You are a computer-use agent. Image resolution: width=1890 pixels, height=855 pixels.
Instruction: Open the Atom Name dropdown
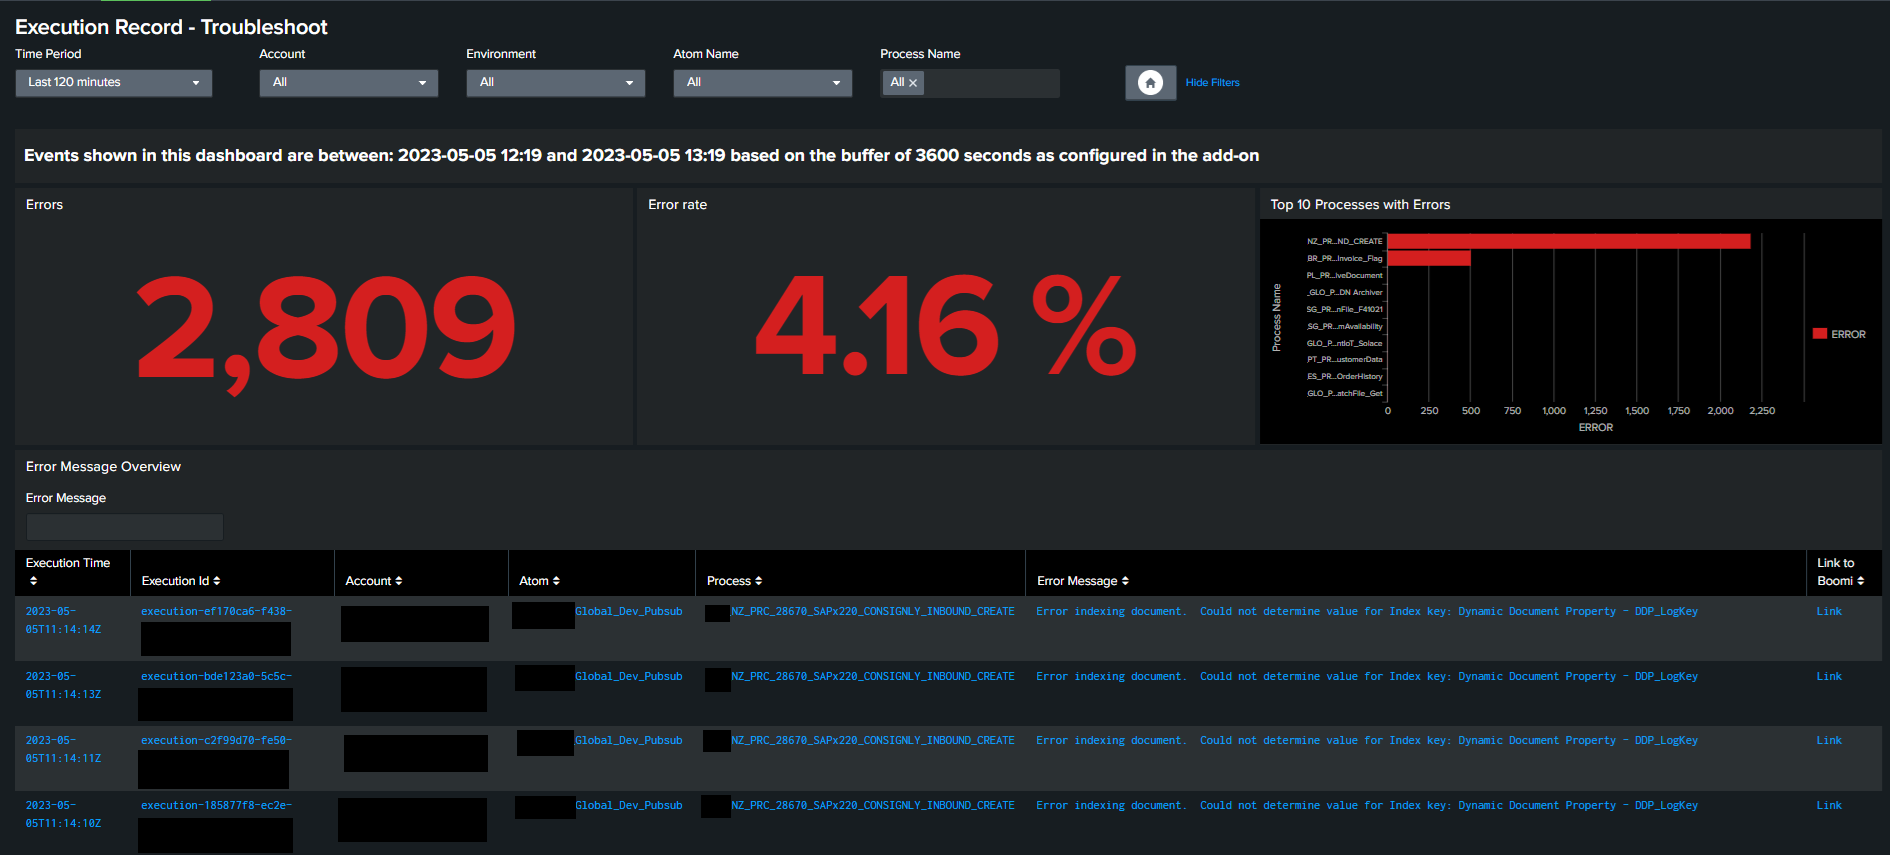(762, 83)
